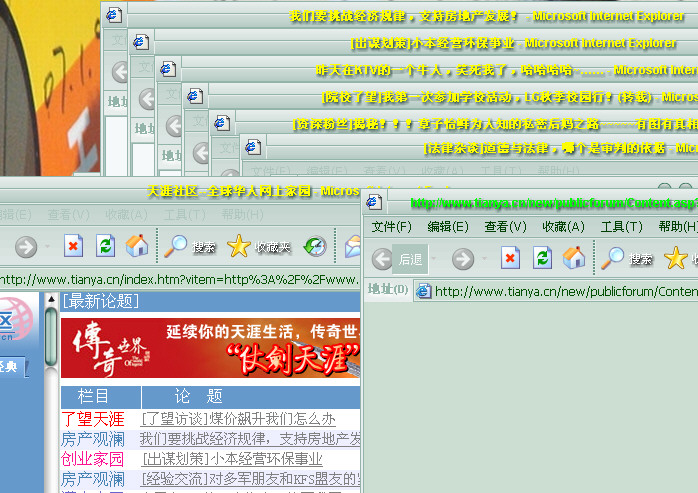This screenshot has width=698, height=493.
Task: Click the [最新论题] heading
Action: pos(101,302)
